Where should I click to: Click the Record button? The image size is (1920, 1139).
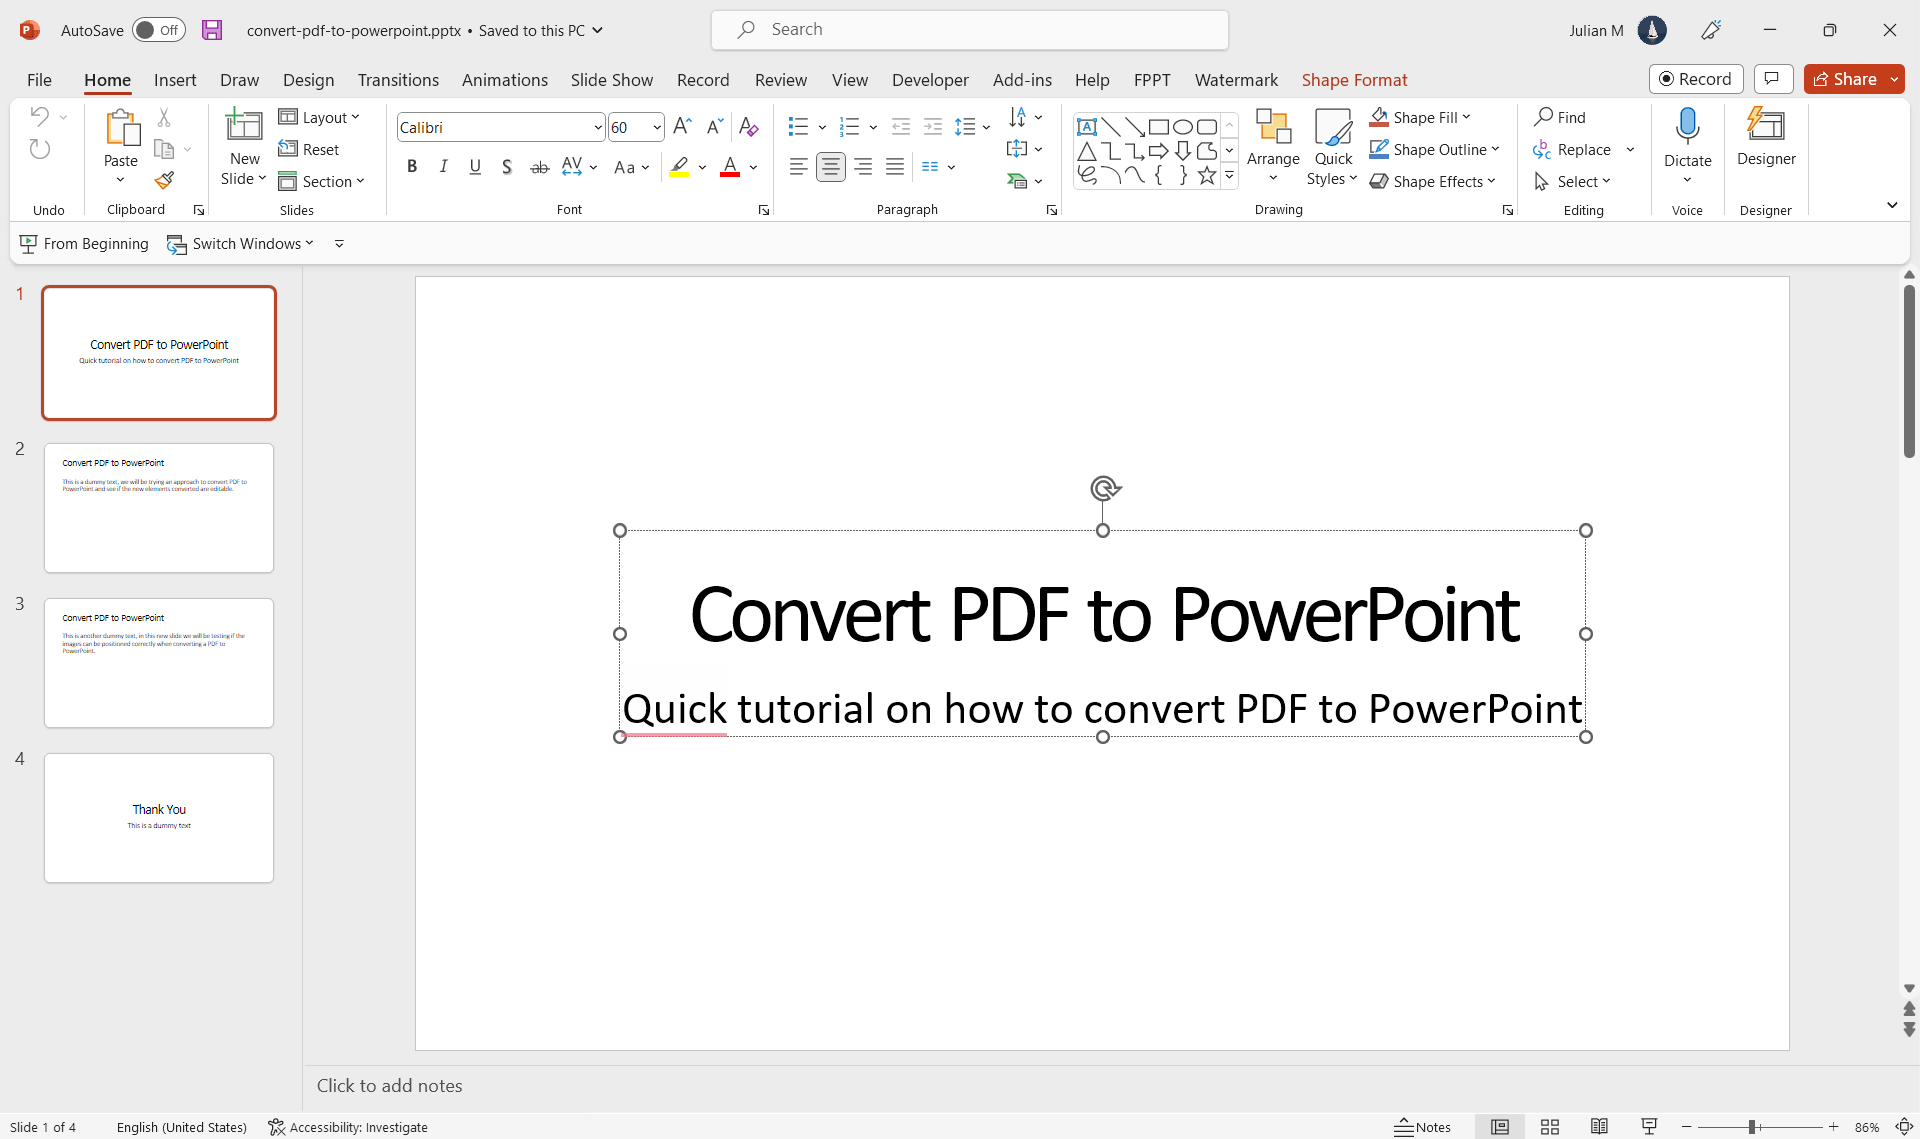1696,78
